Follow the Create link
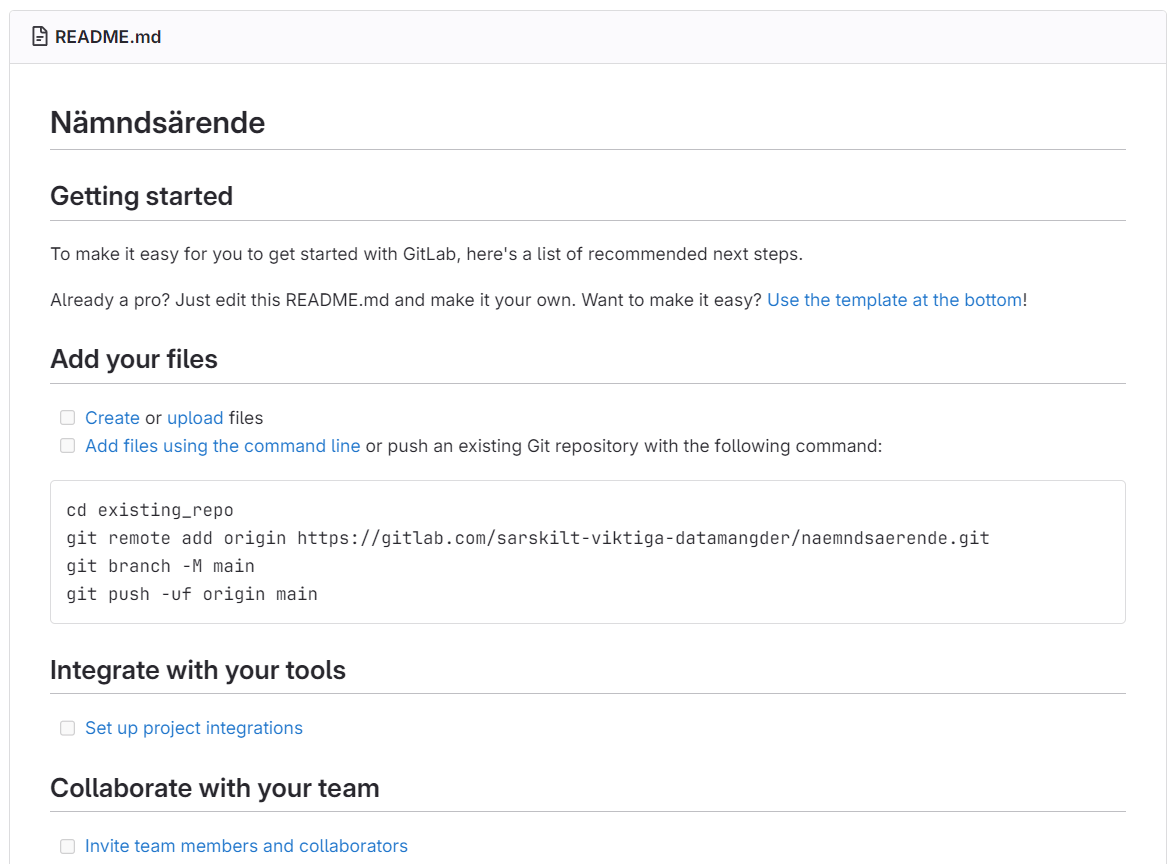 [112, 418]
